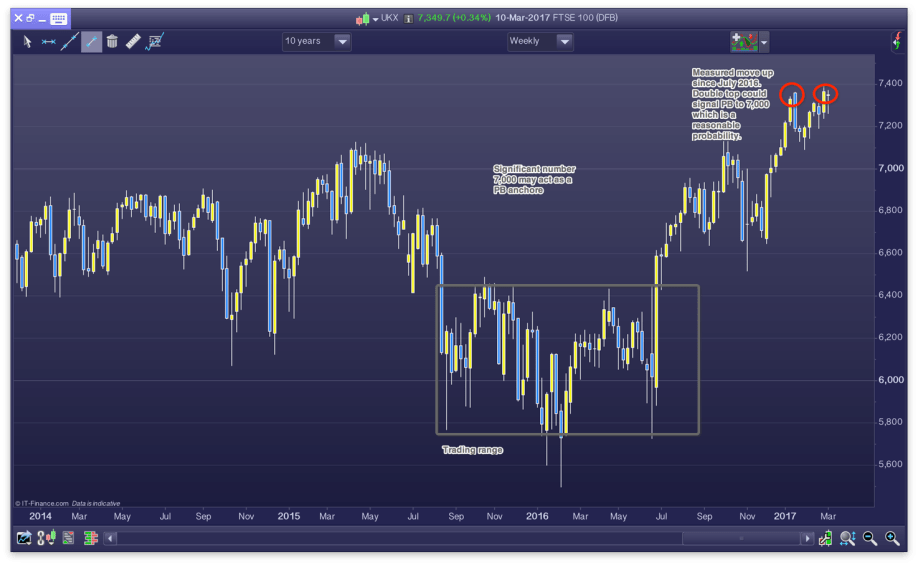Click the IT-Finance.com link
The width and height of the screenshot is (918, 565).
click(44, 503)
